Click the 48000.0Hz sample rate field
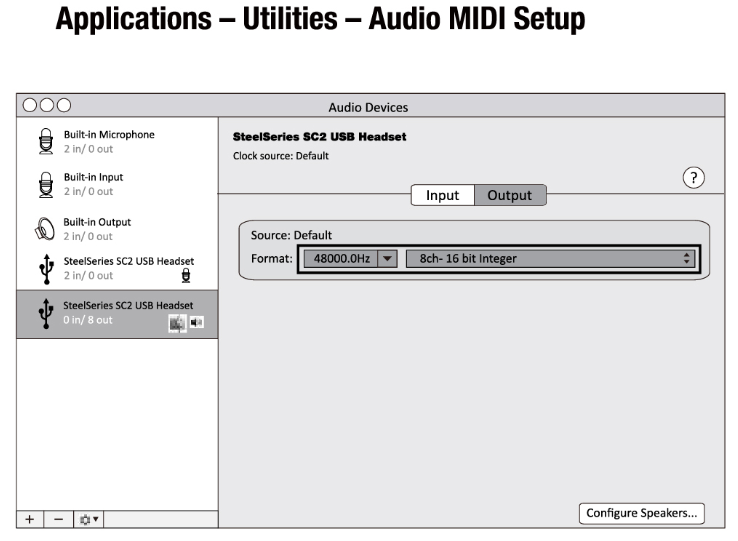The height and width of the screenshot is (541, 738). tap(341, 258)
